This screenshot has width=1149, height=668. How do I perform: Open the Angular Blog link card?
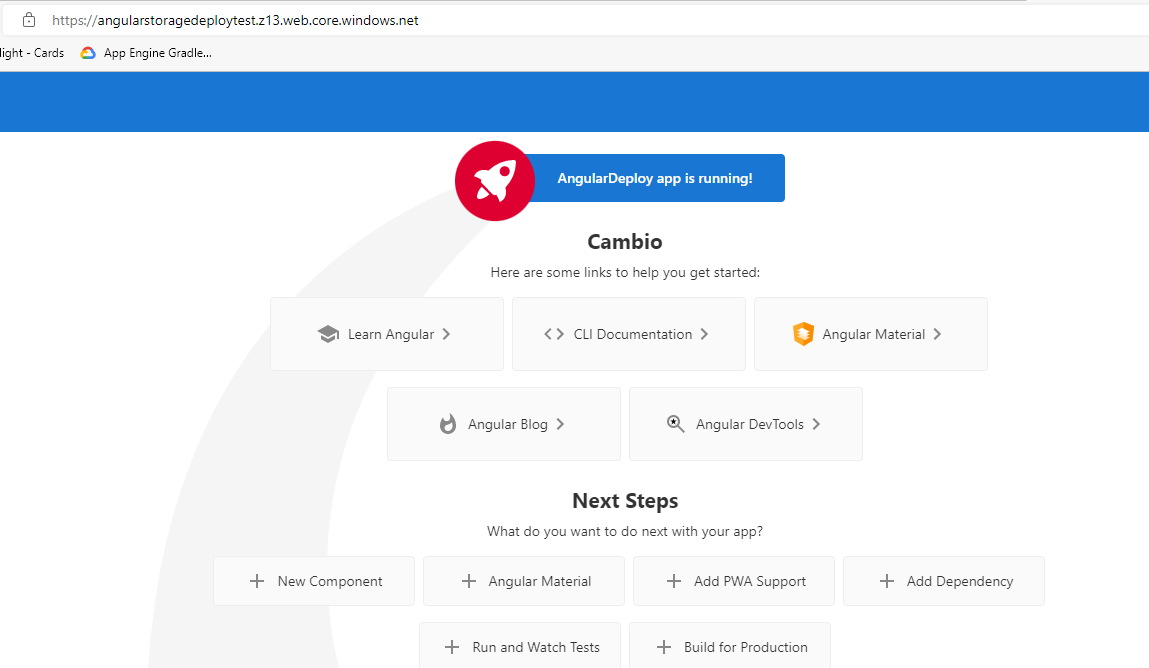pyautogui.click(x=503, y=424)
